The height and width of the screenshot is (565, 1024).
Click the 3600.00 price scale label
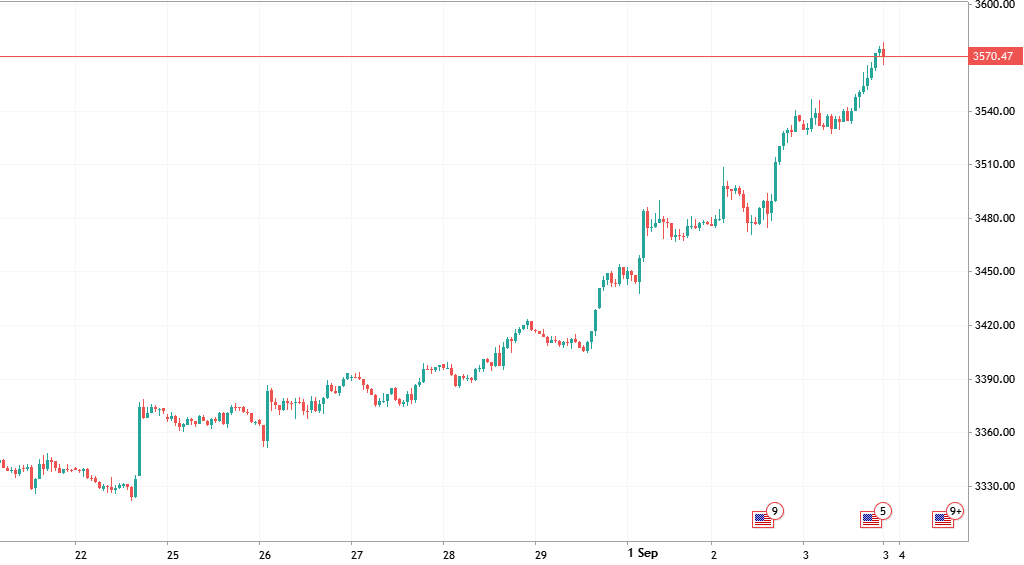pyautogui.click(x=995, y=5)
